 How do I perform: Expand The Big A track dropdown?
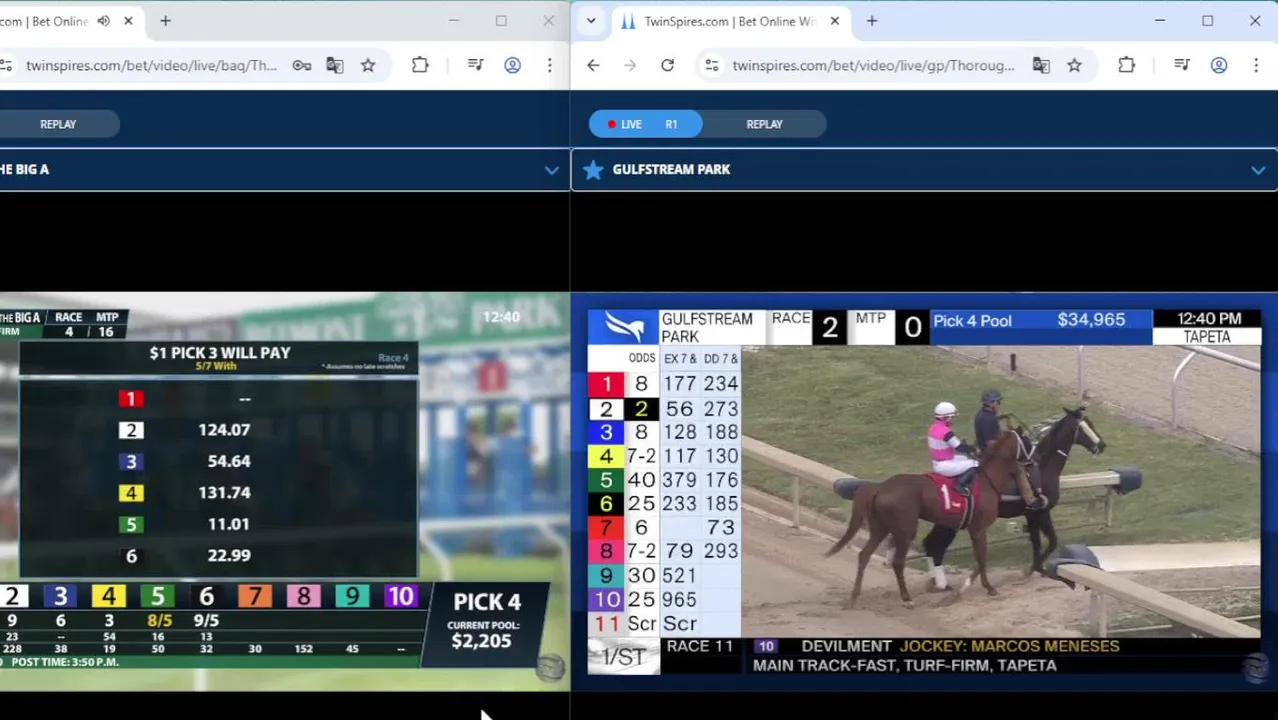pos(551,170)
